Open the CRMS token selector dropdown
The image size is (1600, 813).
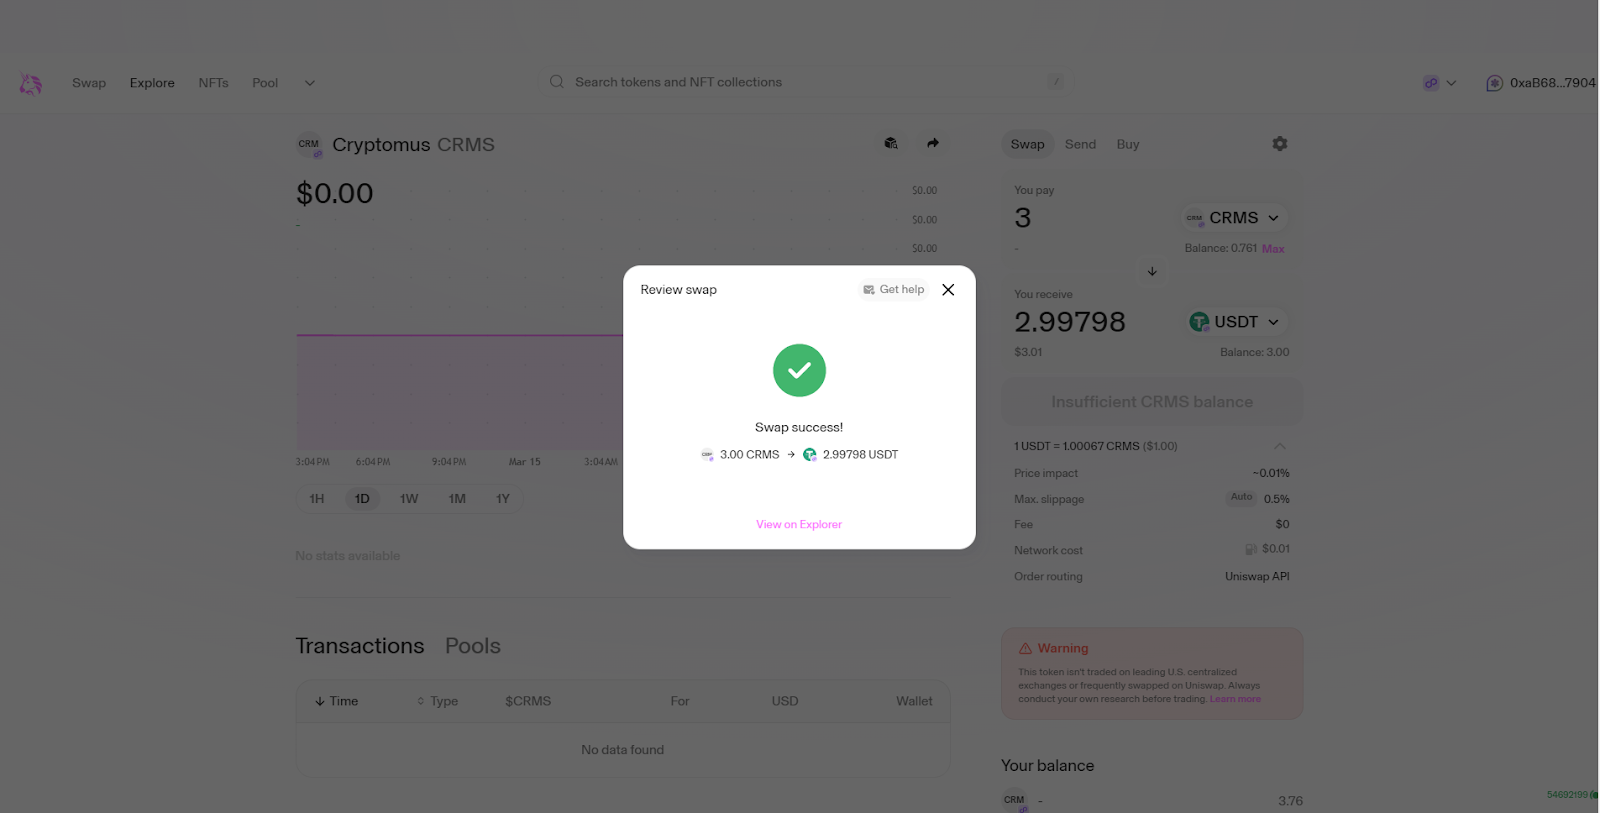pyautogui.click(x=1233, y=217)
